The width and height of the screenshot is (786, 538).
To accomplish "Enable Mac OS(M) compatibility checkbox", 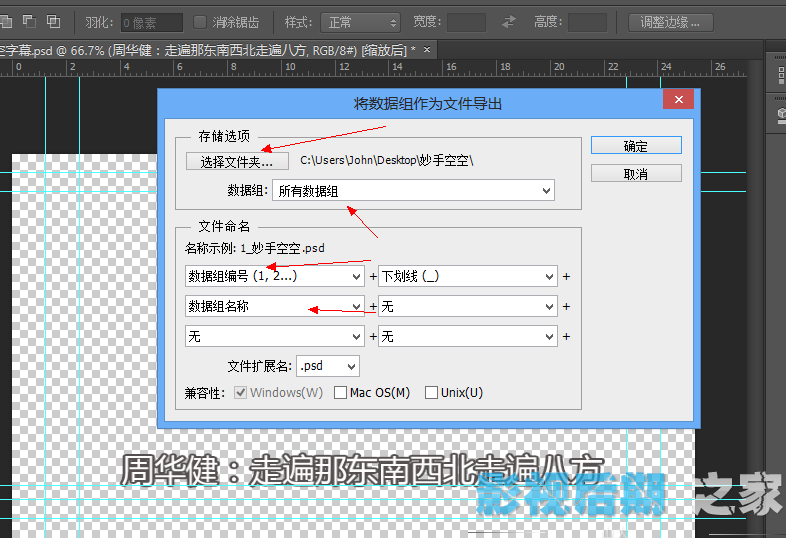I will (341, 393).
